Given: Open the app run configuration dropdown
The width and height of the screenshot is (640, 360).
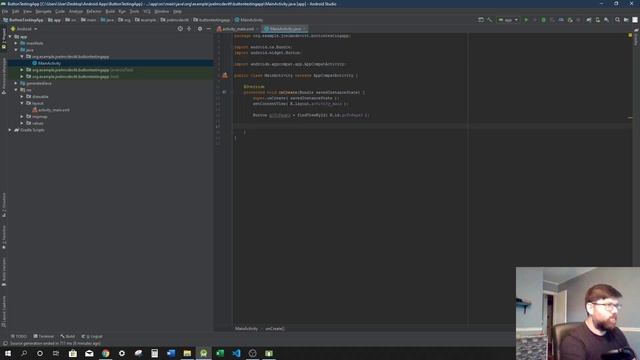Looking at the screenshot, I should click(x=508, y=20).
